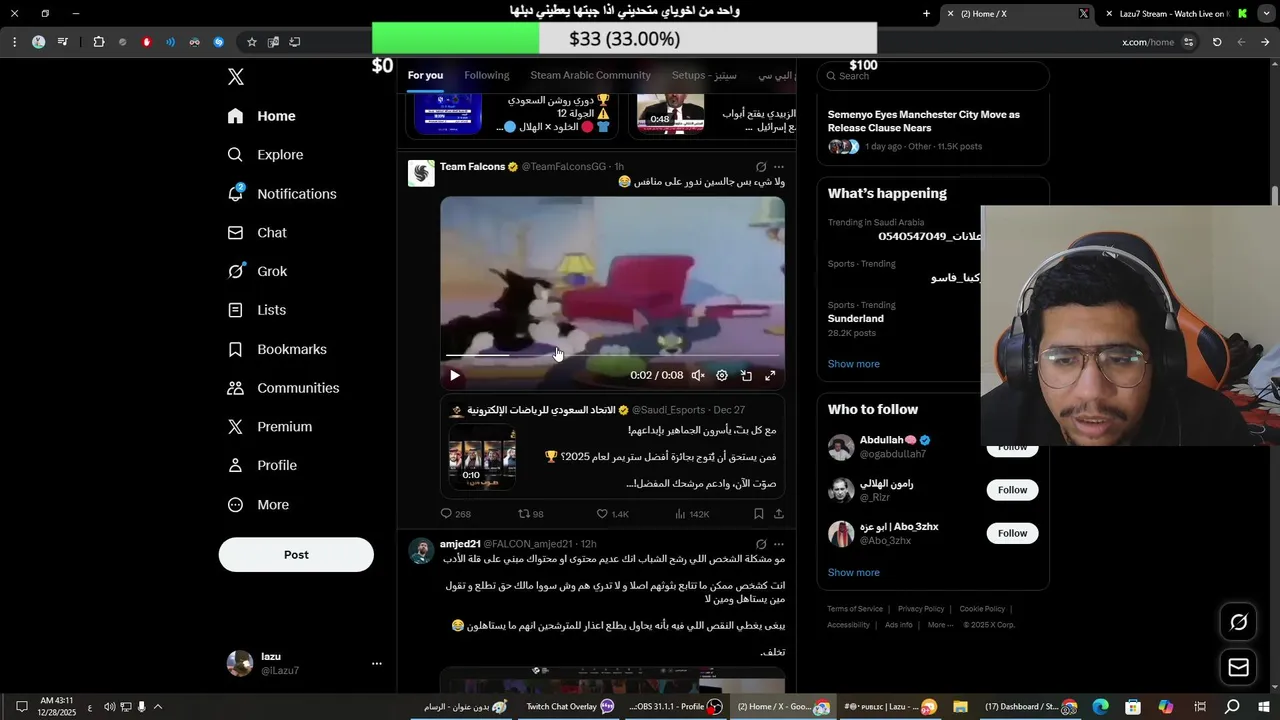Open Communities in the sidebar
The height and width of the screenshot is (720, 1280).
(283, 388)
